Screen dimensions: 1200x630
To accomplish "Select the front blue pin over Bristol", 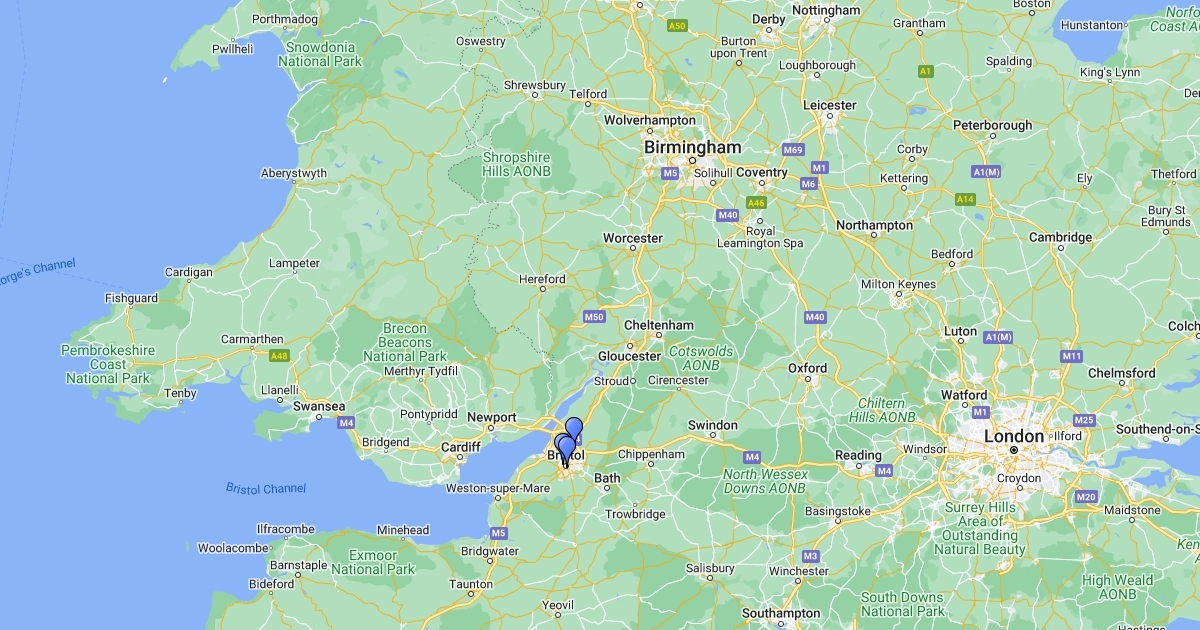I will [x=567, y=450].
